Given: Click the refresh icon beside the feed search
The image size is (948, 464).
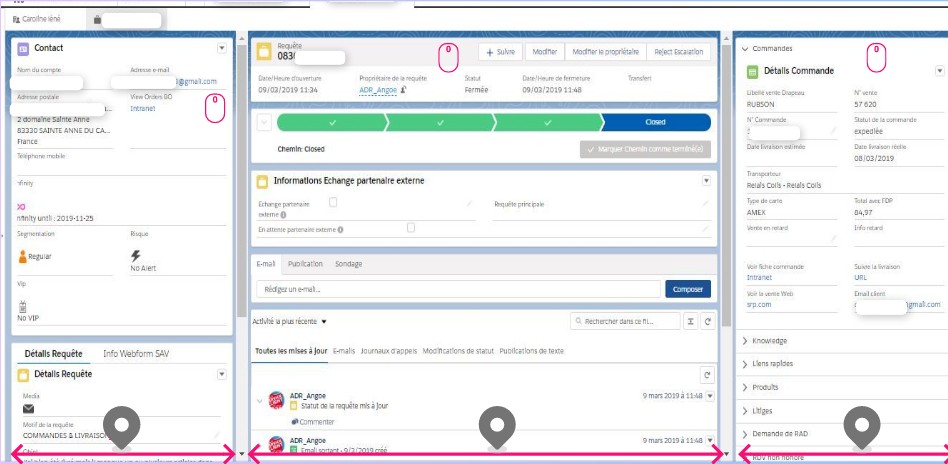Looking at the screenshot, I should pyautogui.click(x=708, y=322).
